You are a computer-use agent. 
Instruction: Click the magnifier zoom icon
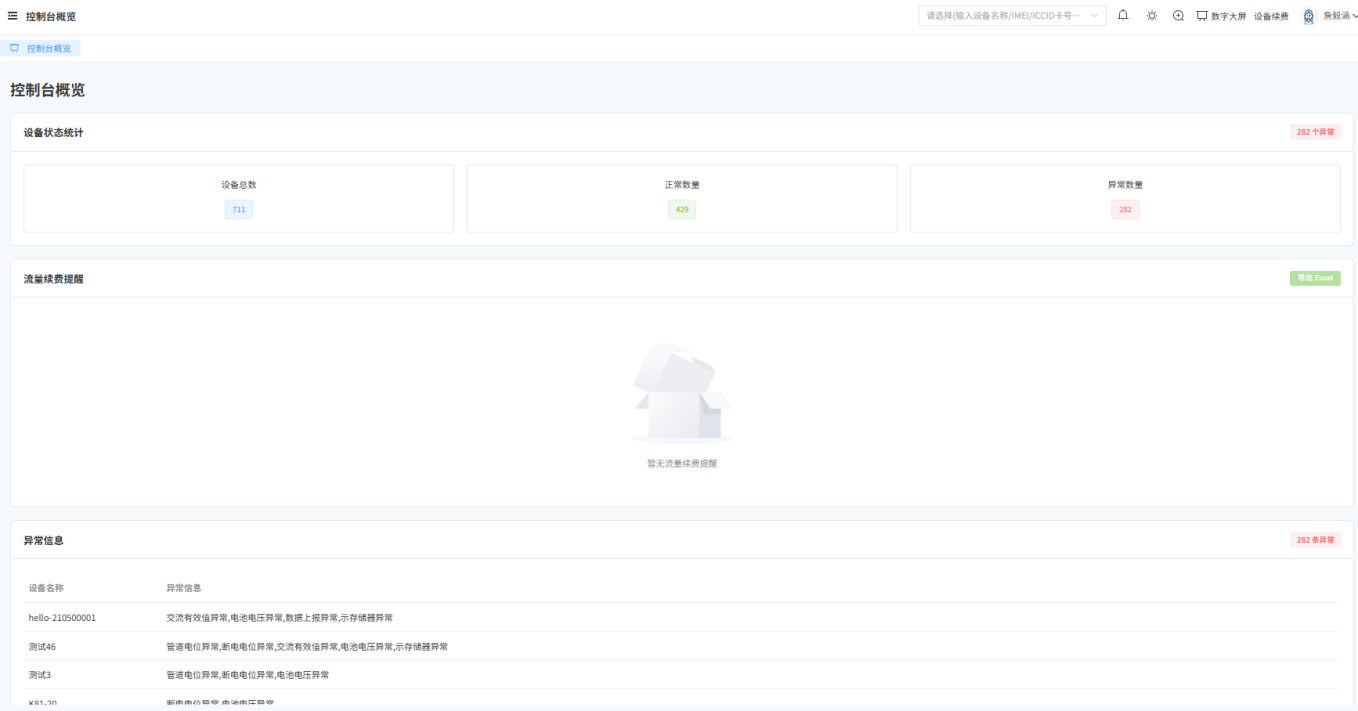tap(1178, 16)
